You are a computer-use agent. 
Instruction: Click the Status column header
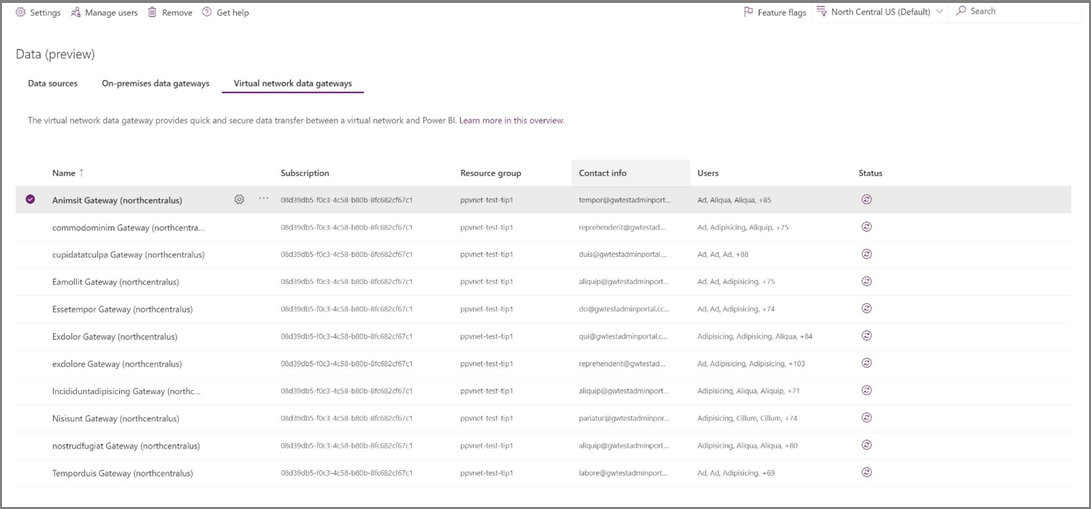tap(870, 173)
